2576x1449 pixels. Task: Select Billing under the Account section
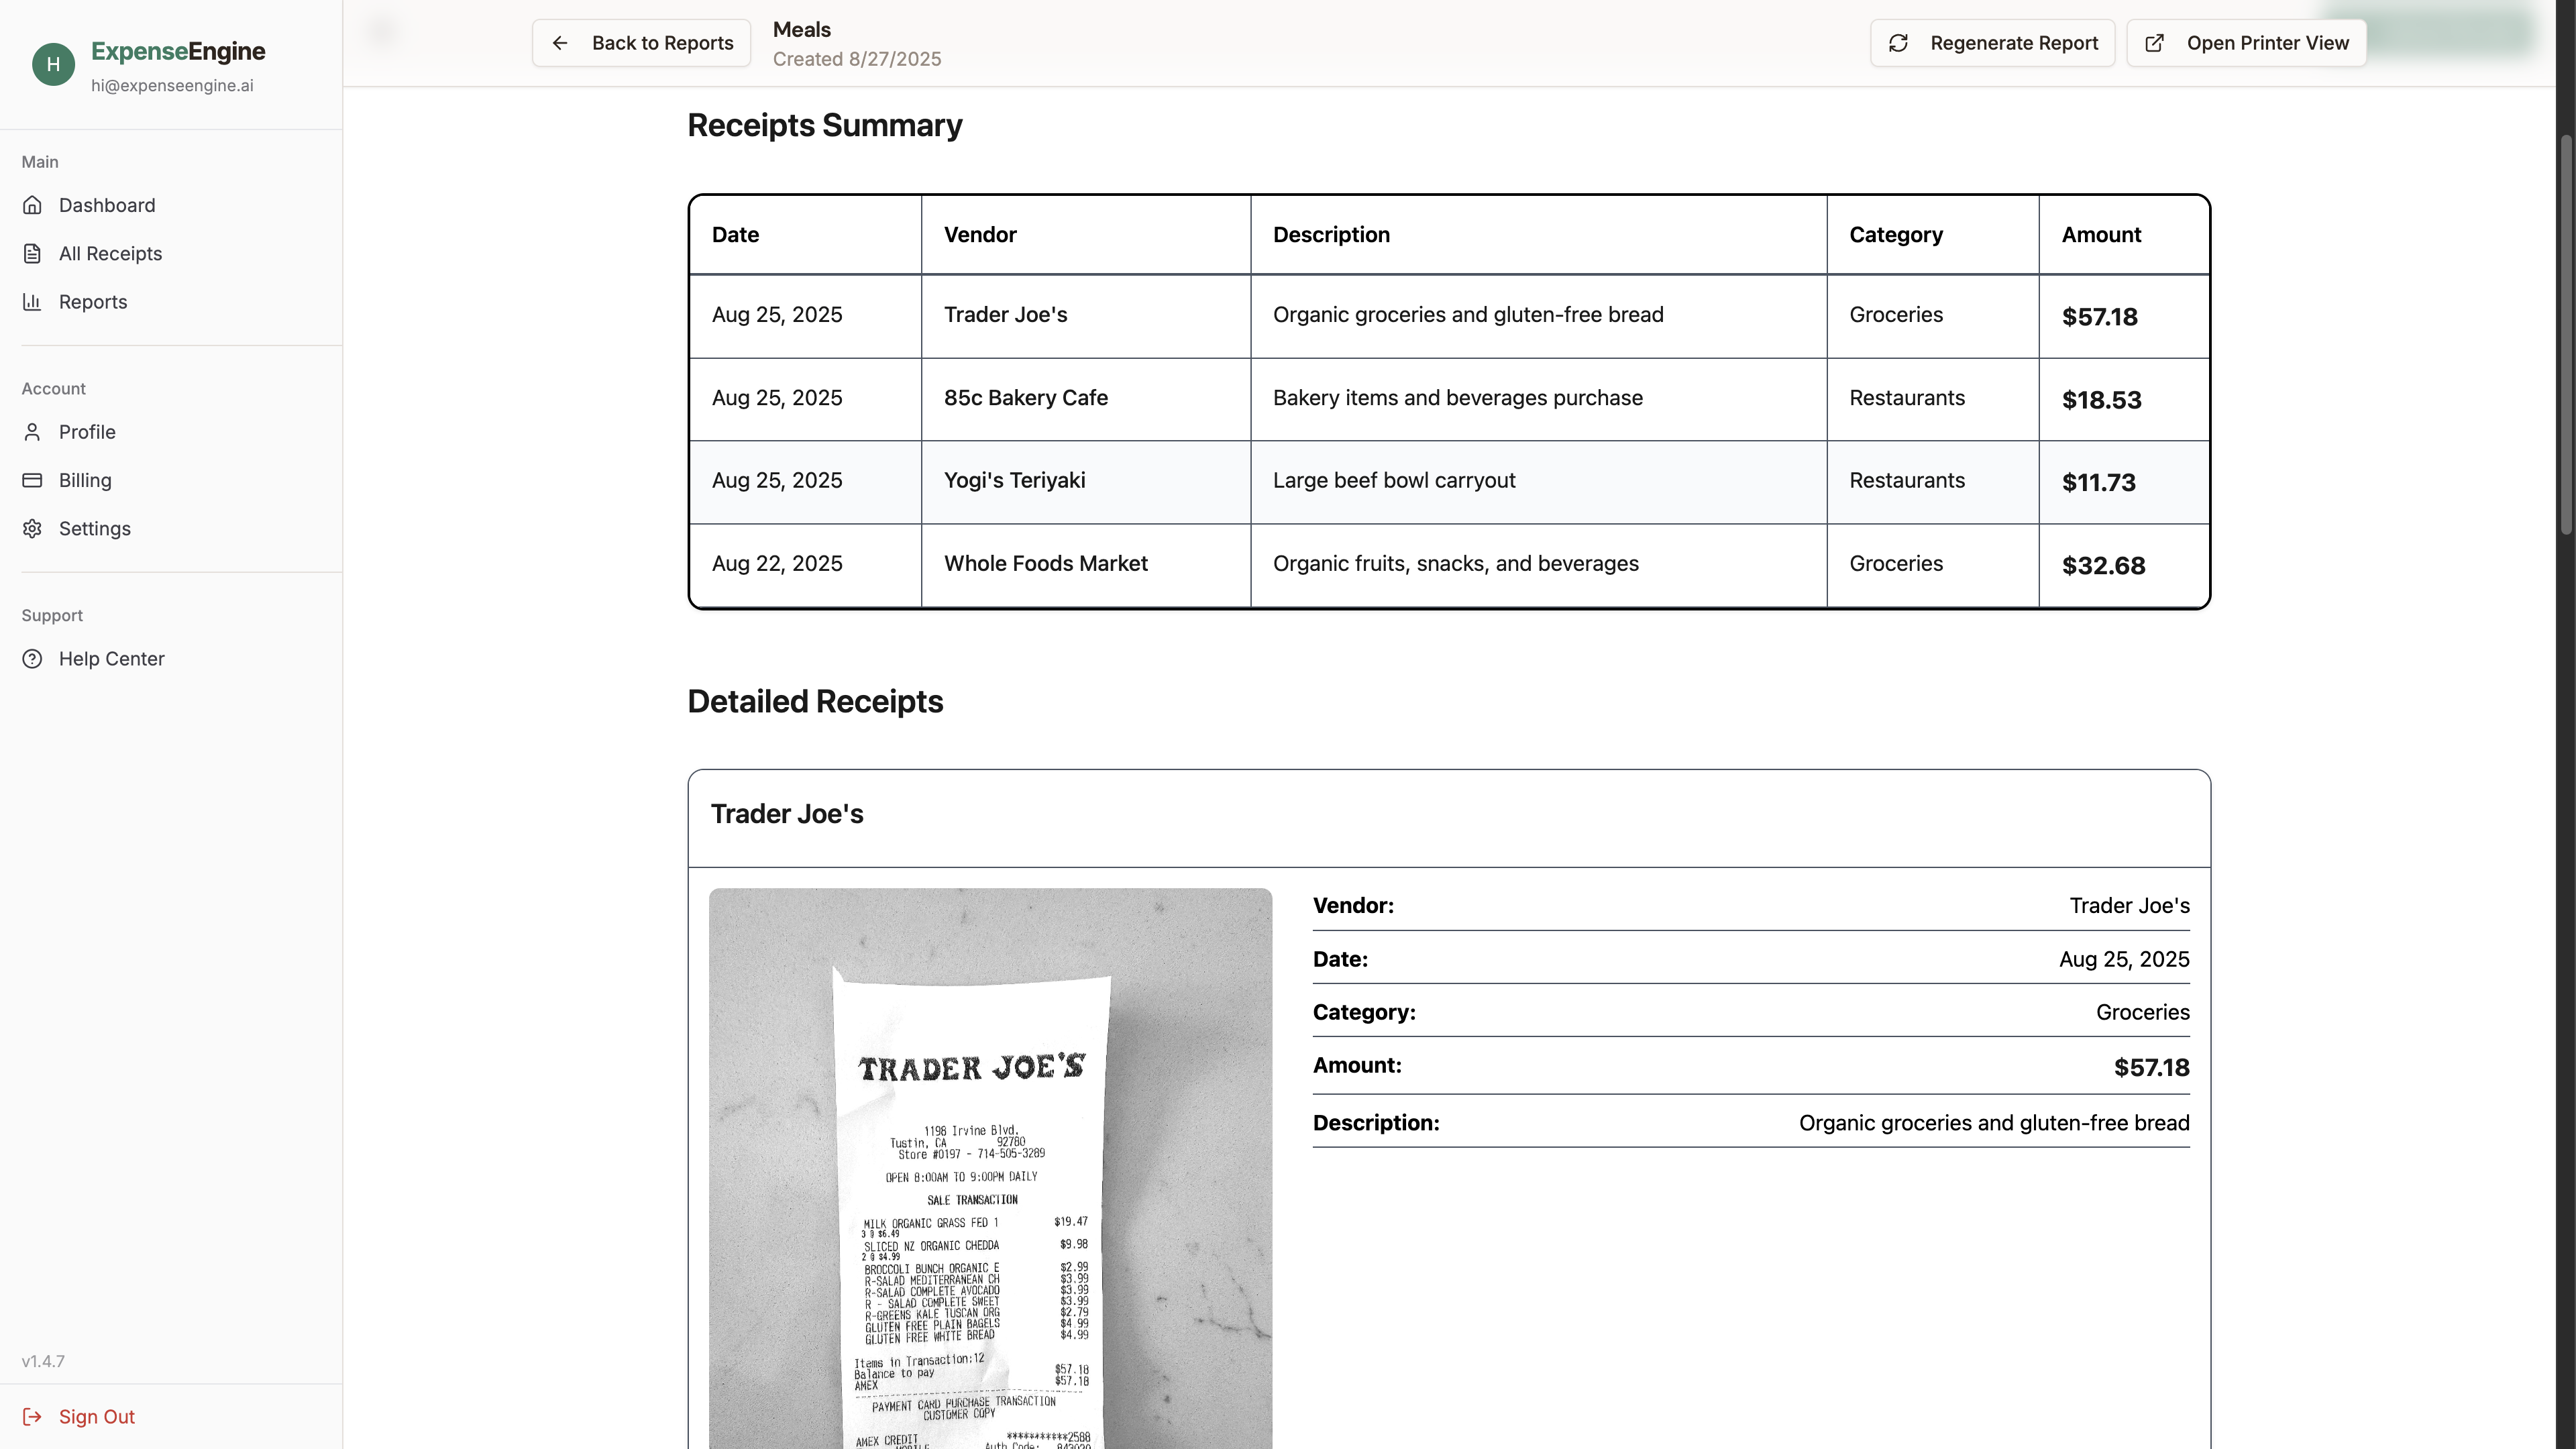click(x=85, y=480)
